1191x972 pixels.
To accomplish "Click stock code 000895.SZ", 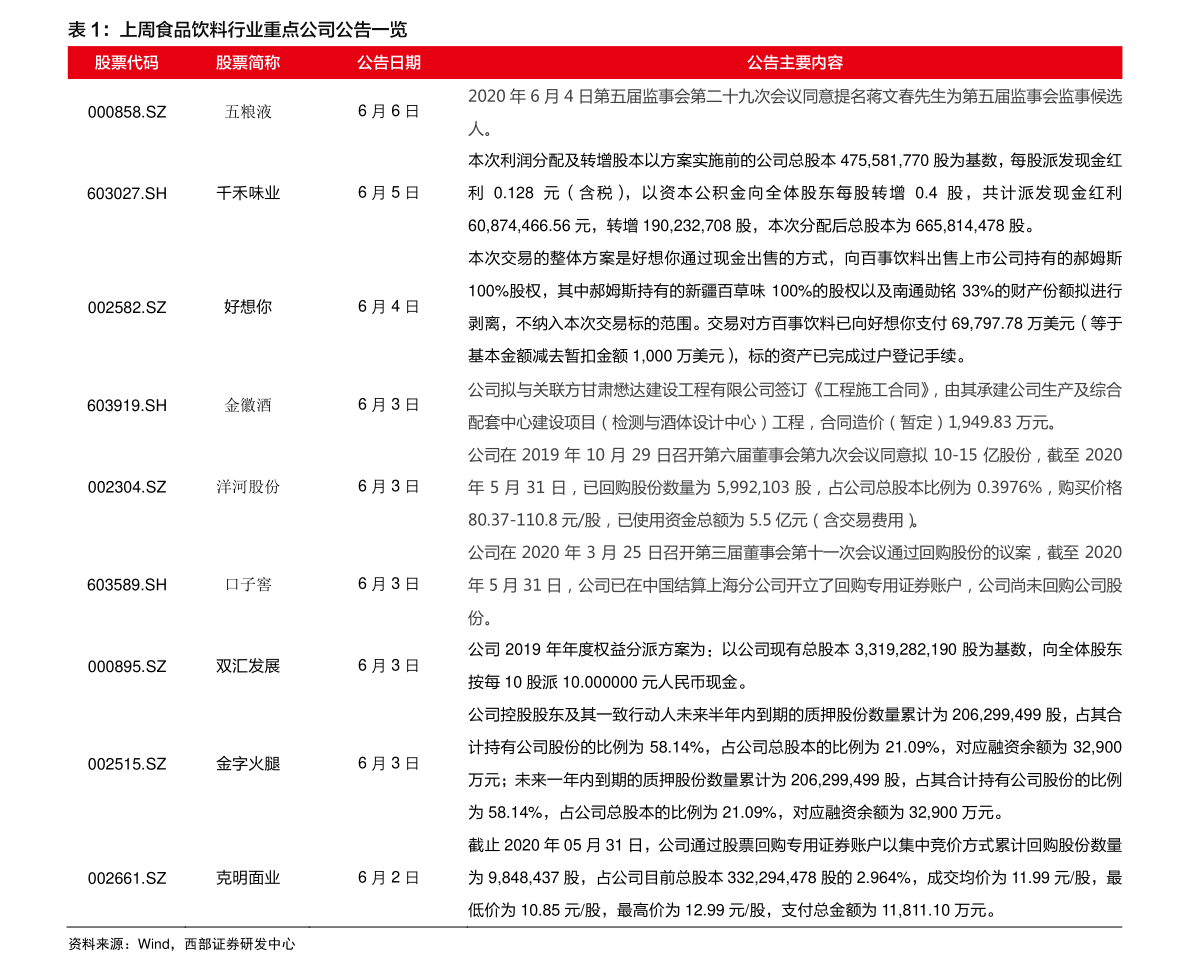I will tap(127, 667).
